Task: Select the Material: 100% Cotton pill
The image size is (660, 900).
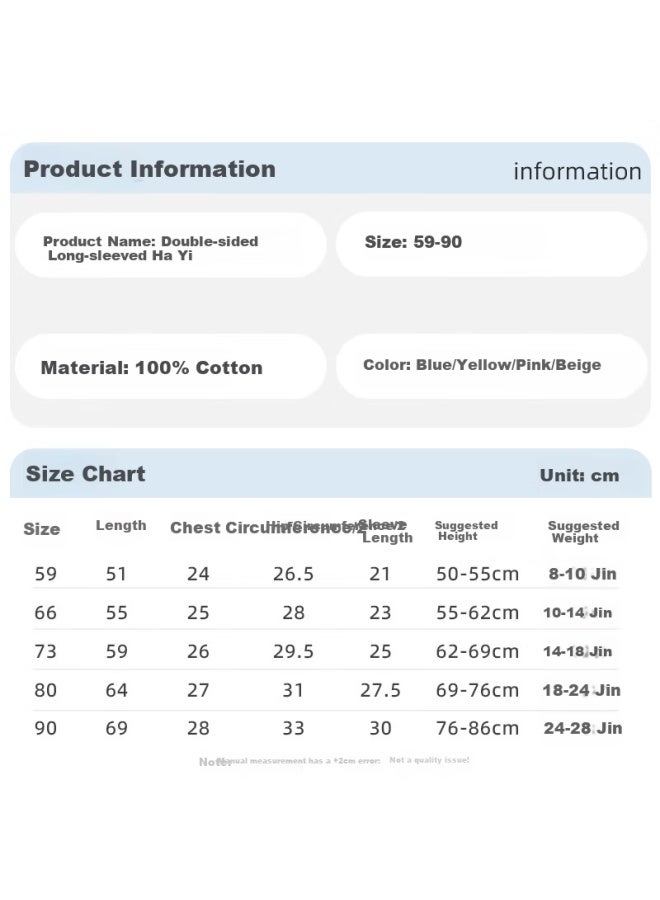Action: coord(170,367)
